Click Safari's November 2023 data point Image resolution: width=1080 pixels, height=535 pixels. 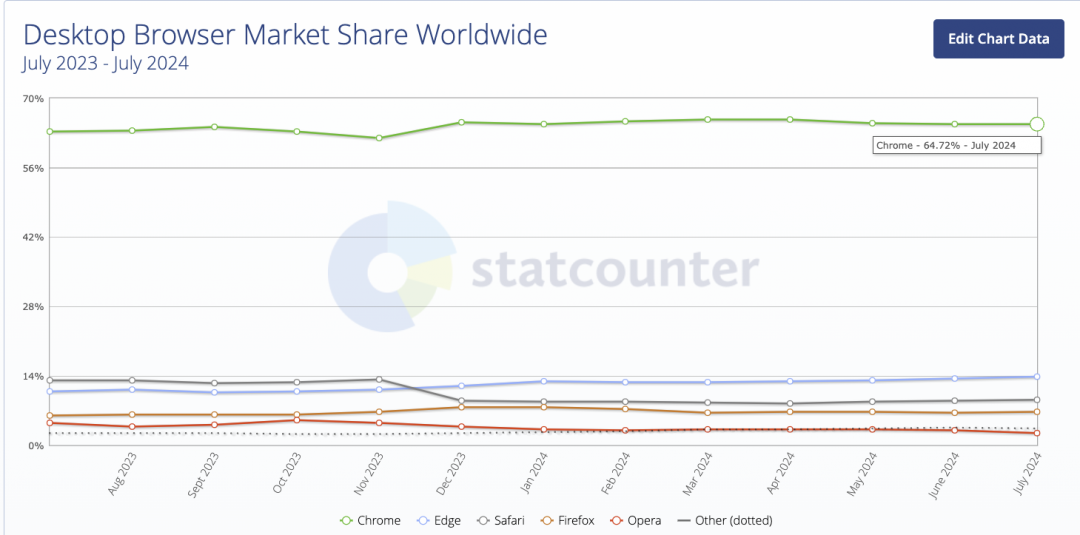tap(379, 379)
